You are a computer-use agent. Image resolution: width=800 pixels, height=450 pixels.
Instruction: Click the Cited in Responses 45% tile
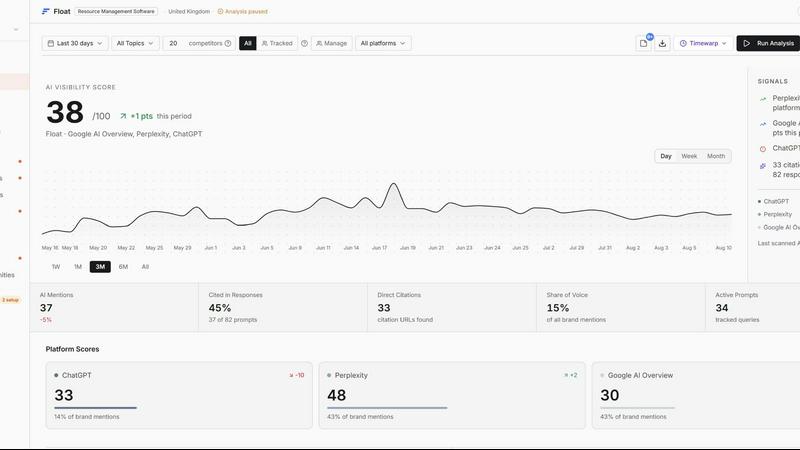click(x=283, y=308)
